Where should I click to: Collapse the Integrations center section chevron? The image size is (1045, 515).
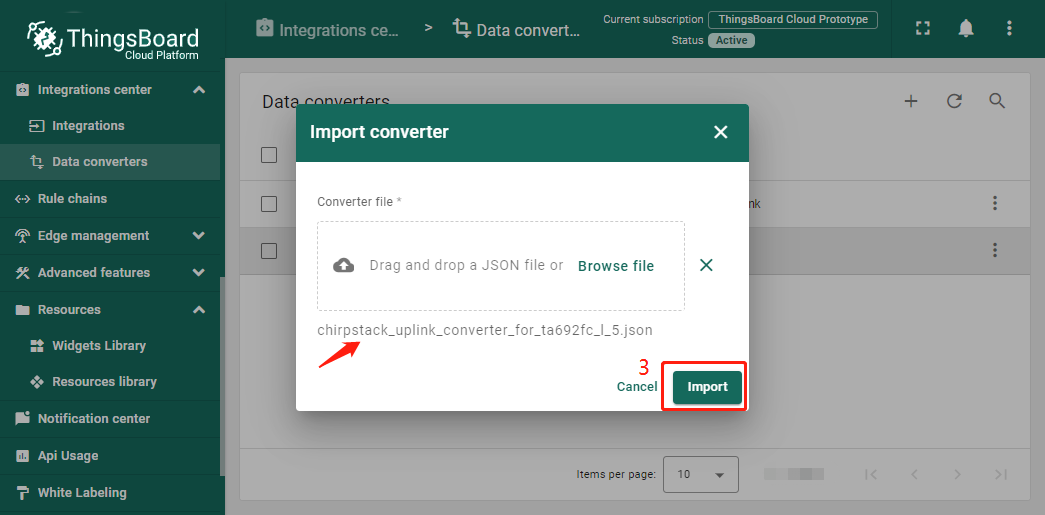click(x=199, y=89)
